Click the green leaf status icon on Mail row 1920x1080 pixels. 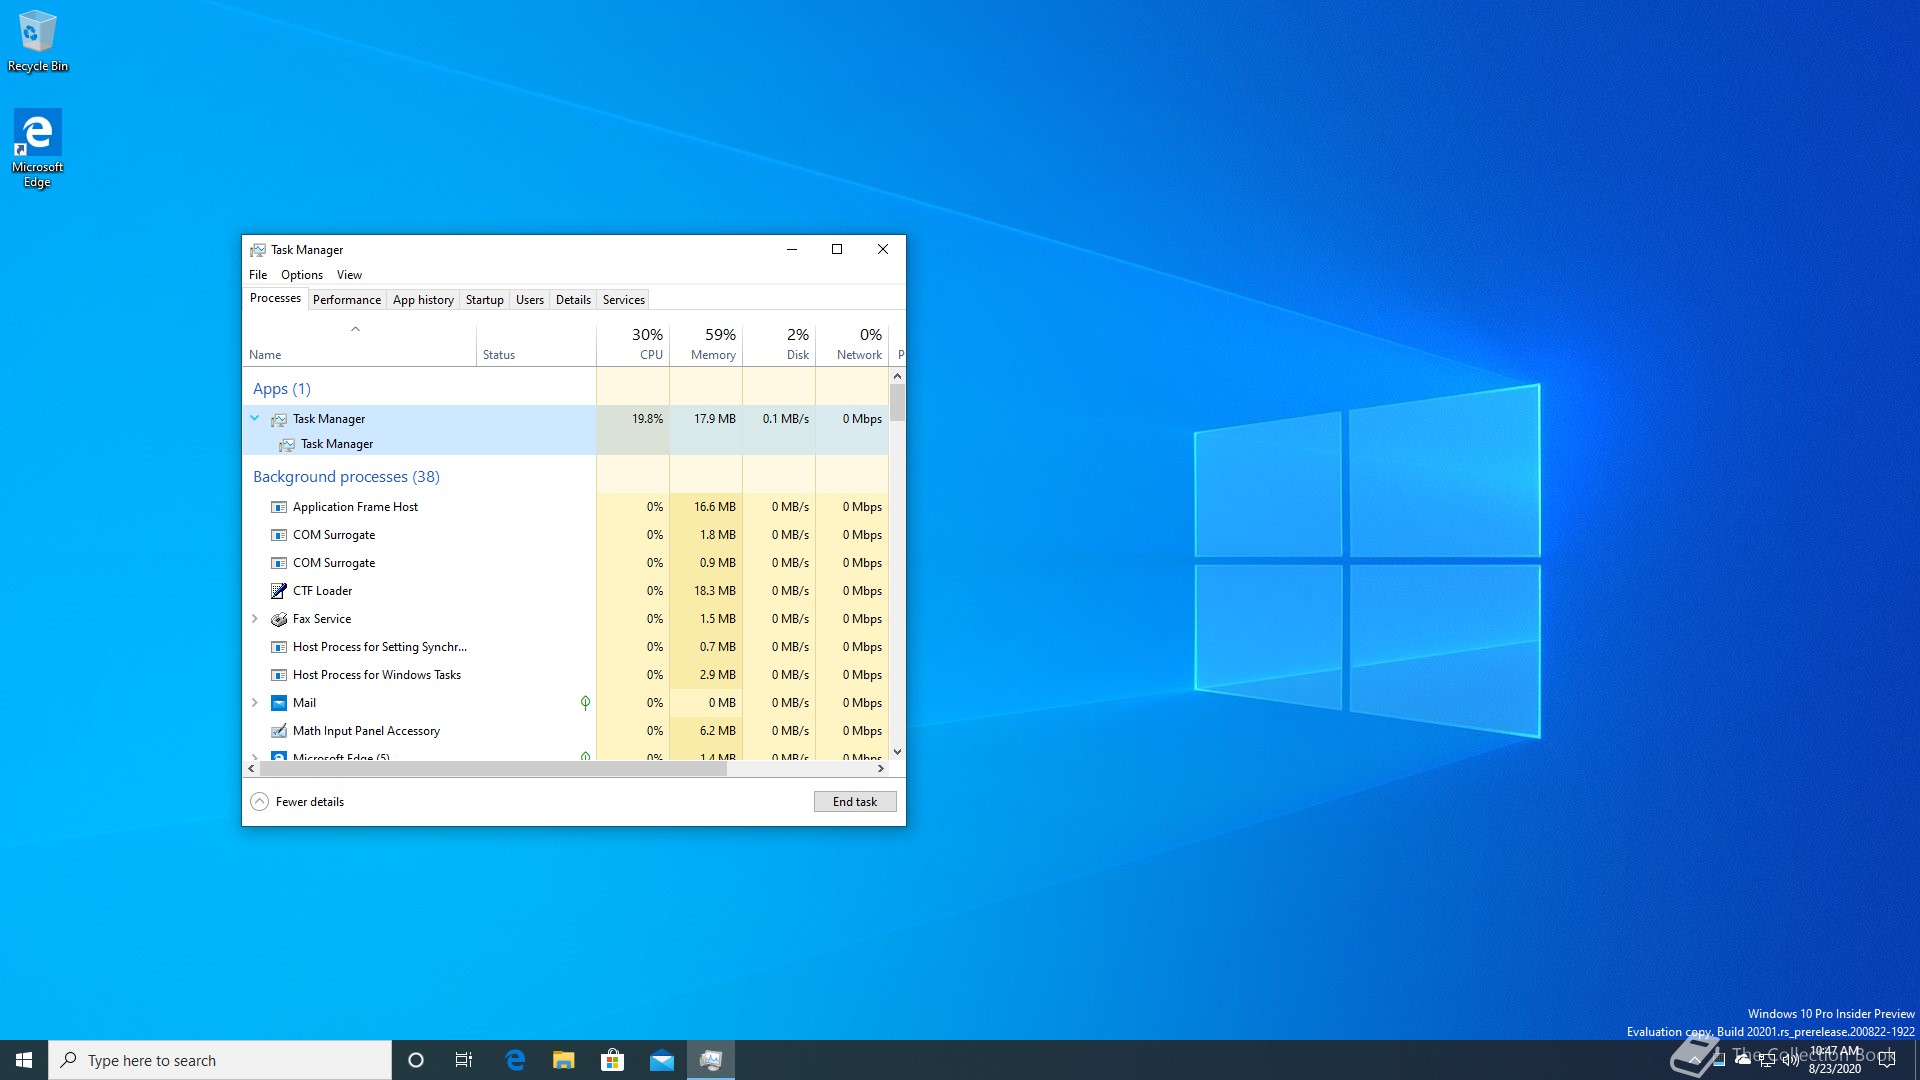585,703
